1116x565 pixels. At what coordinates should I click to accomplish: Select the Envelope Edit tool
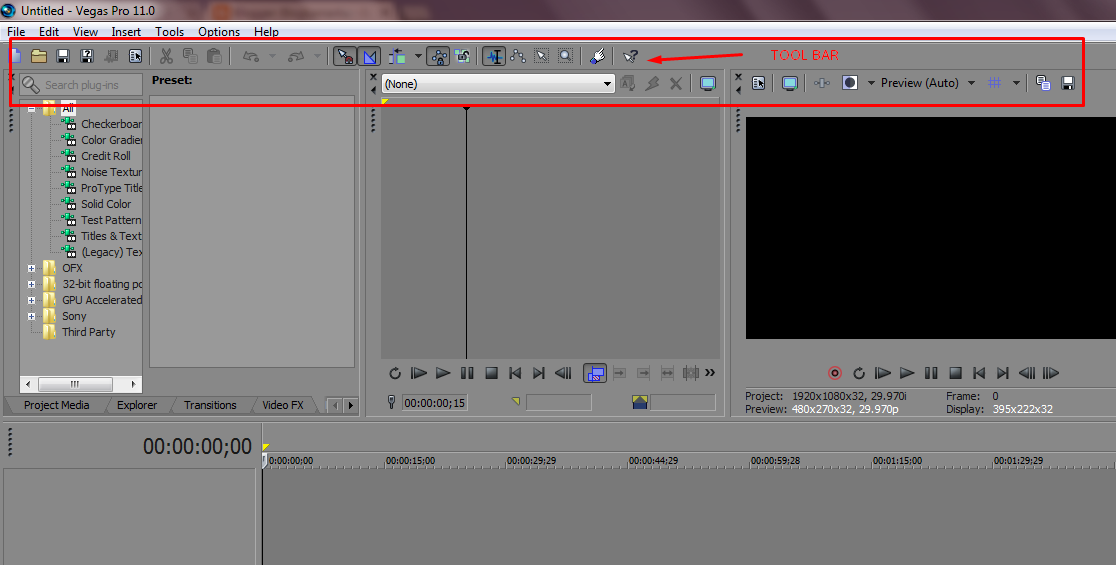[x=517, y=56]
